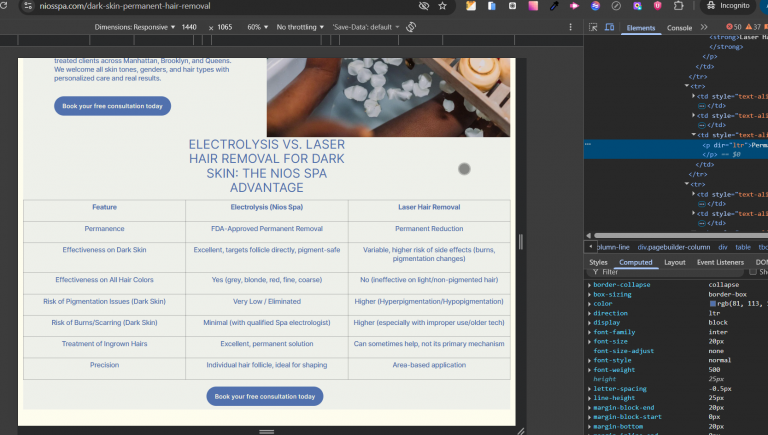Viewport: 768px width, 435px height.
Task: Open the Layout tab
Action: [x=674, y=262]
